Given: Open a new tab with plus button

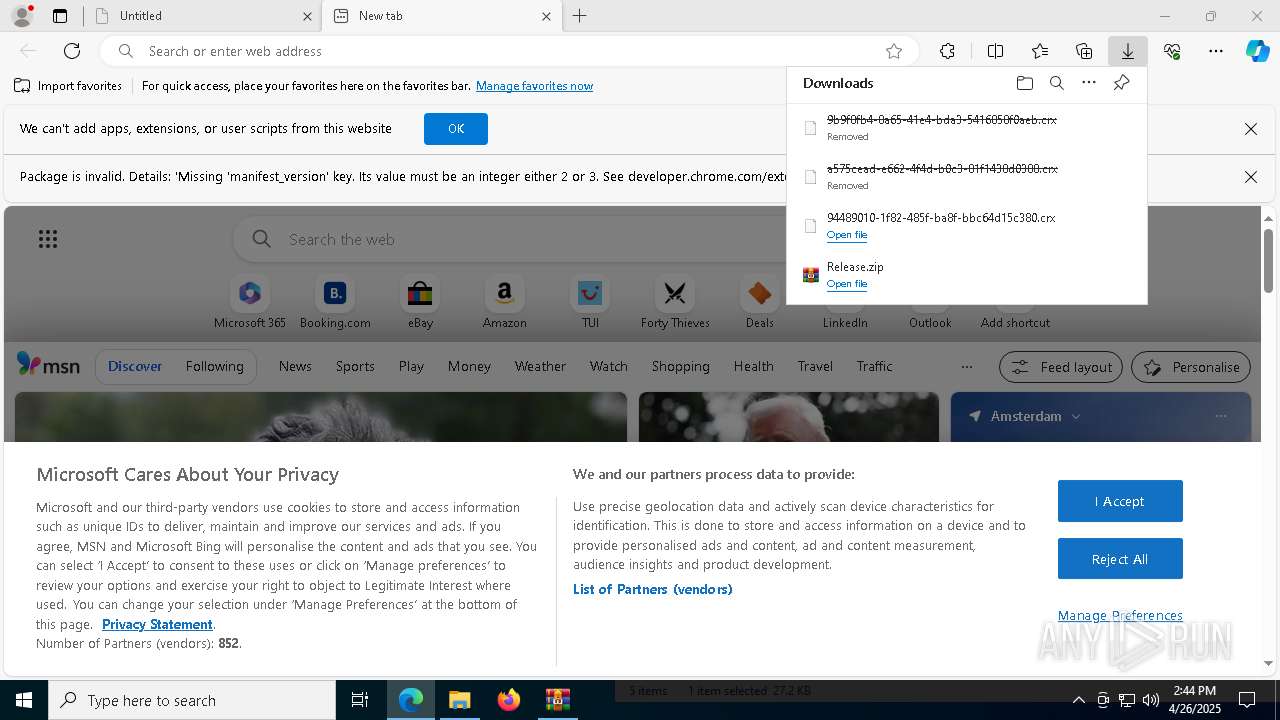Looking at the screenshot, I should (x=580, y=16).
